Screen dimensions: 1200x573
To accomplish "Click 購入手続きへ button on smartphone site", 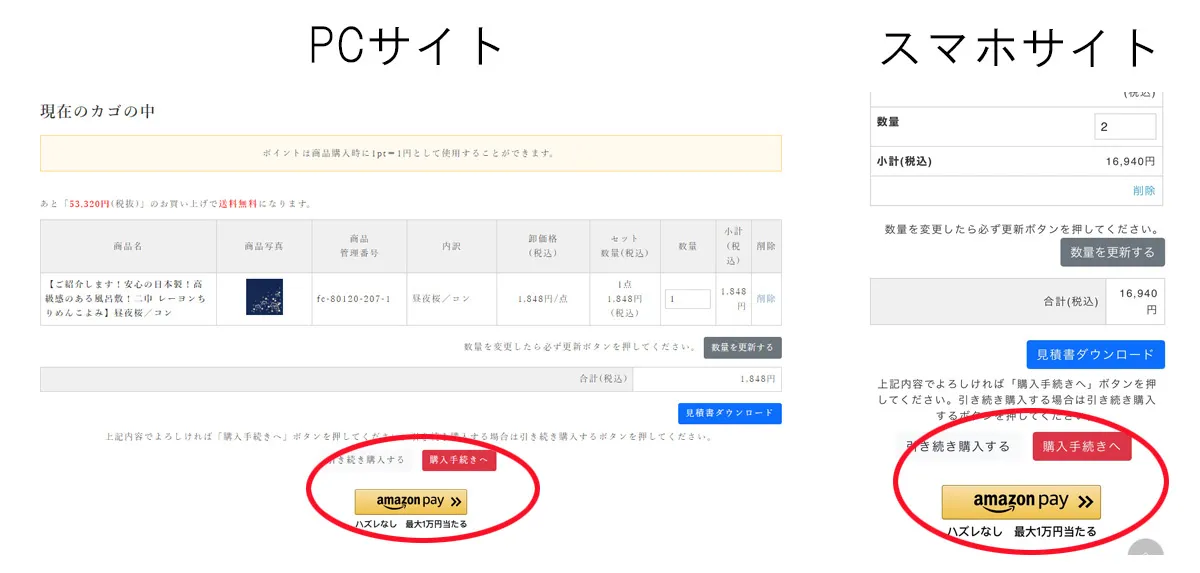I will (1082, 446).
